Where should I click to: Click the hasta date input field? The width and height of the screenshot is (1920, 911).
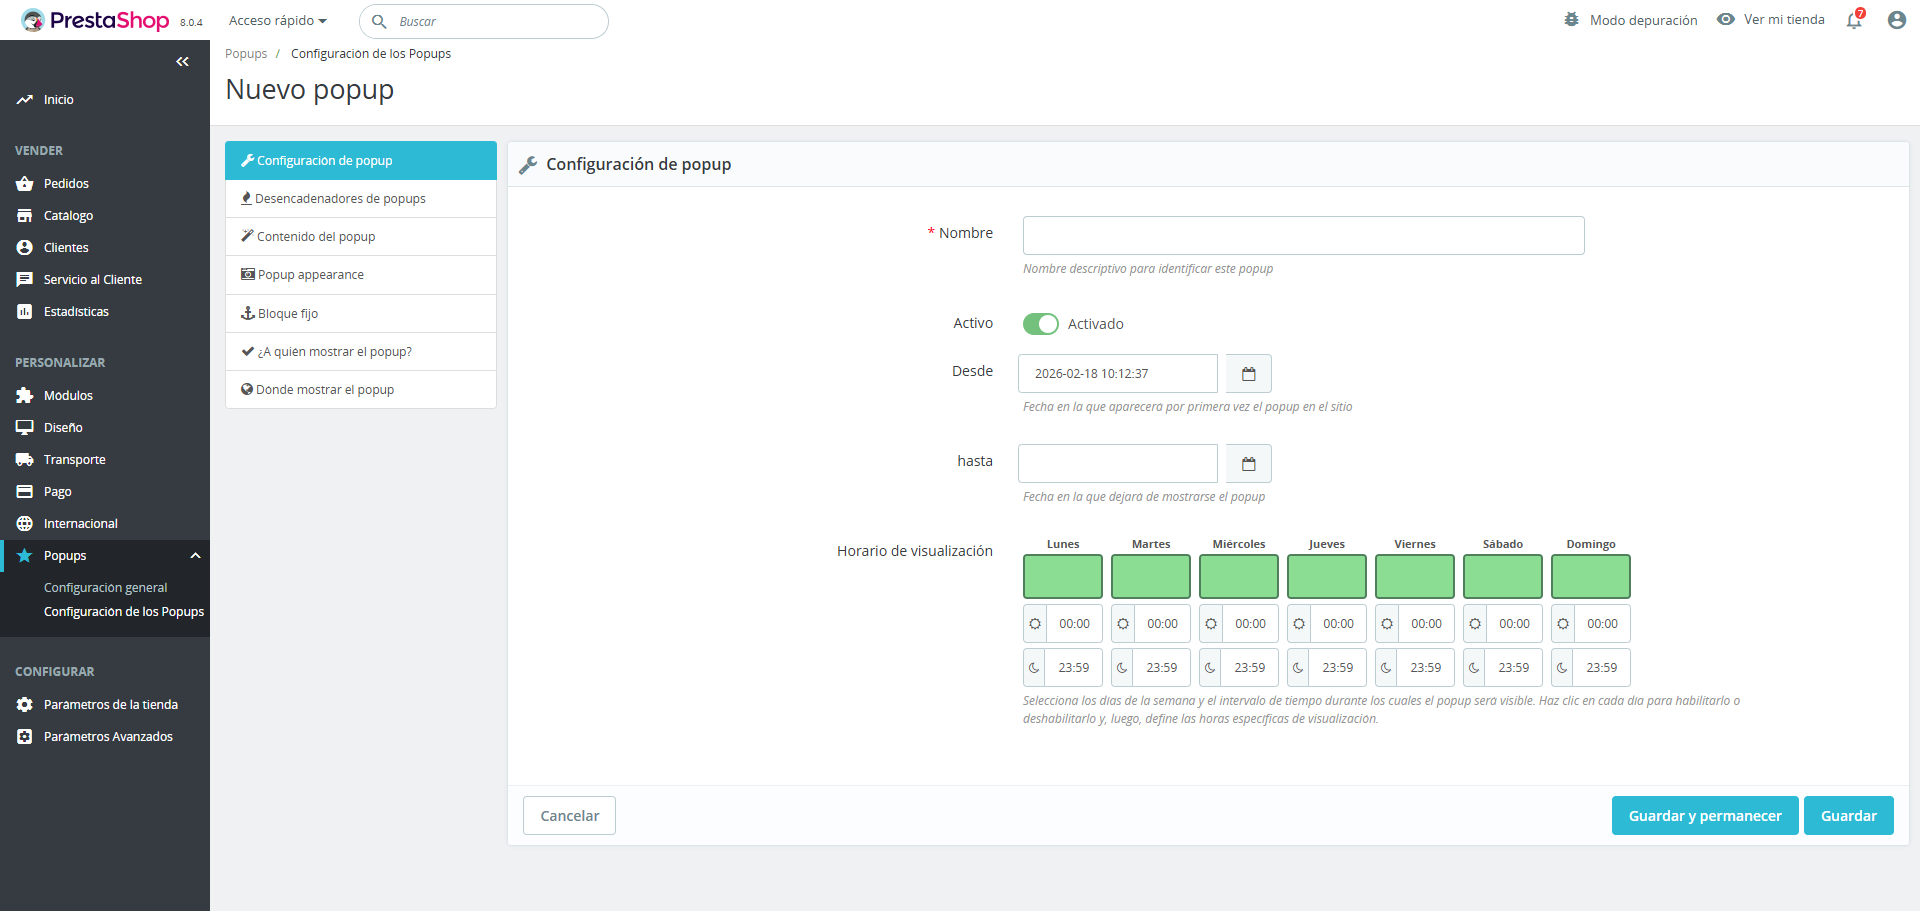pos(1118,464)
